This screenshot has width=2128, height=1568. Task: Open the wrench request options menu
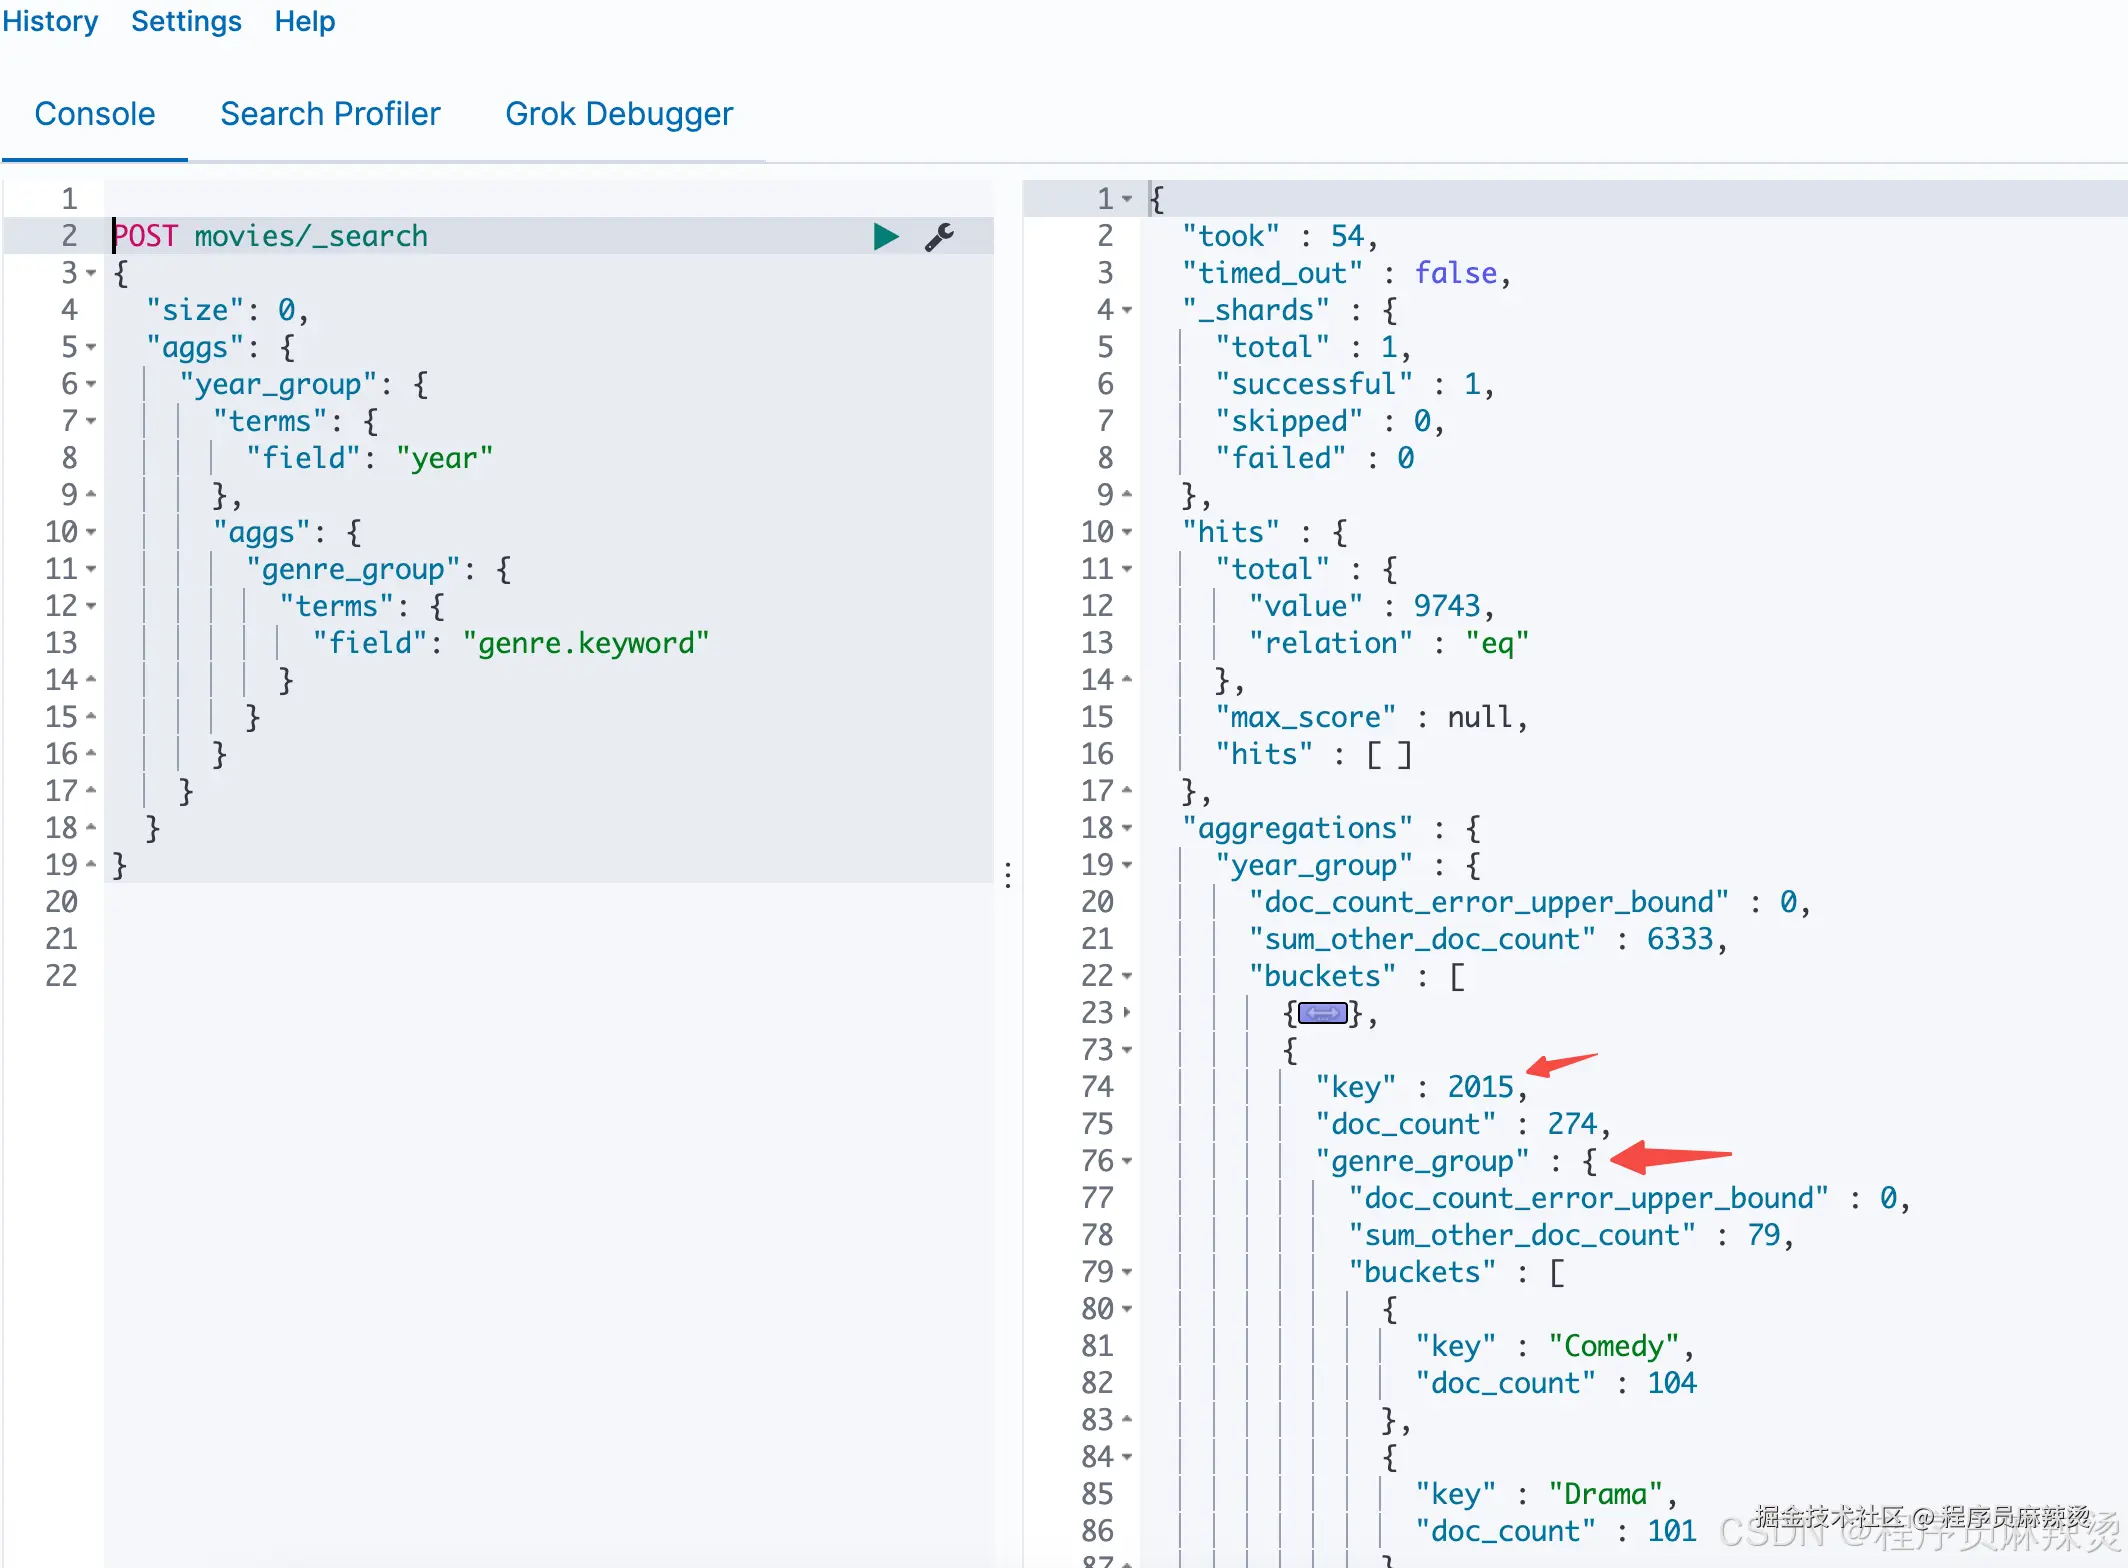939,237
